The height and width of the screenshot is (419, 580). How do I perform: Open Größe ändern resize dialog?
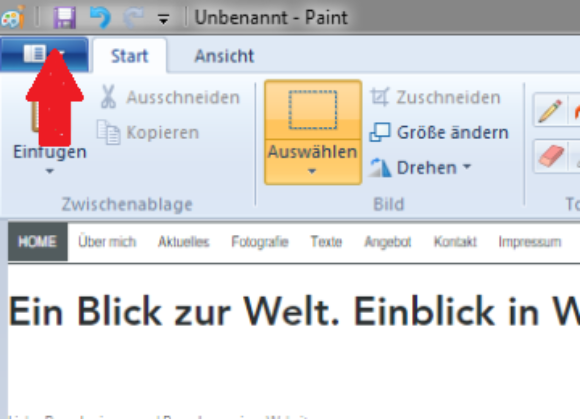439,132
